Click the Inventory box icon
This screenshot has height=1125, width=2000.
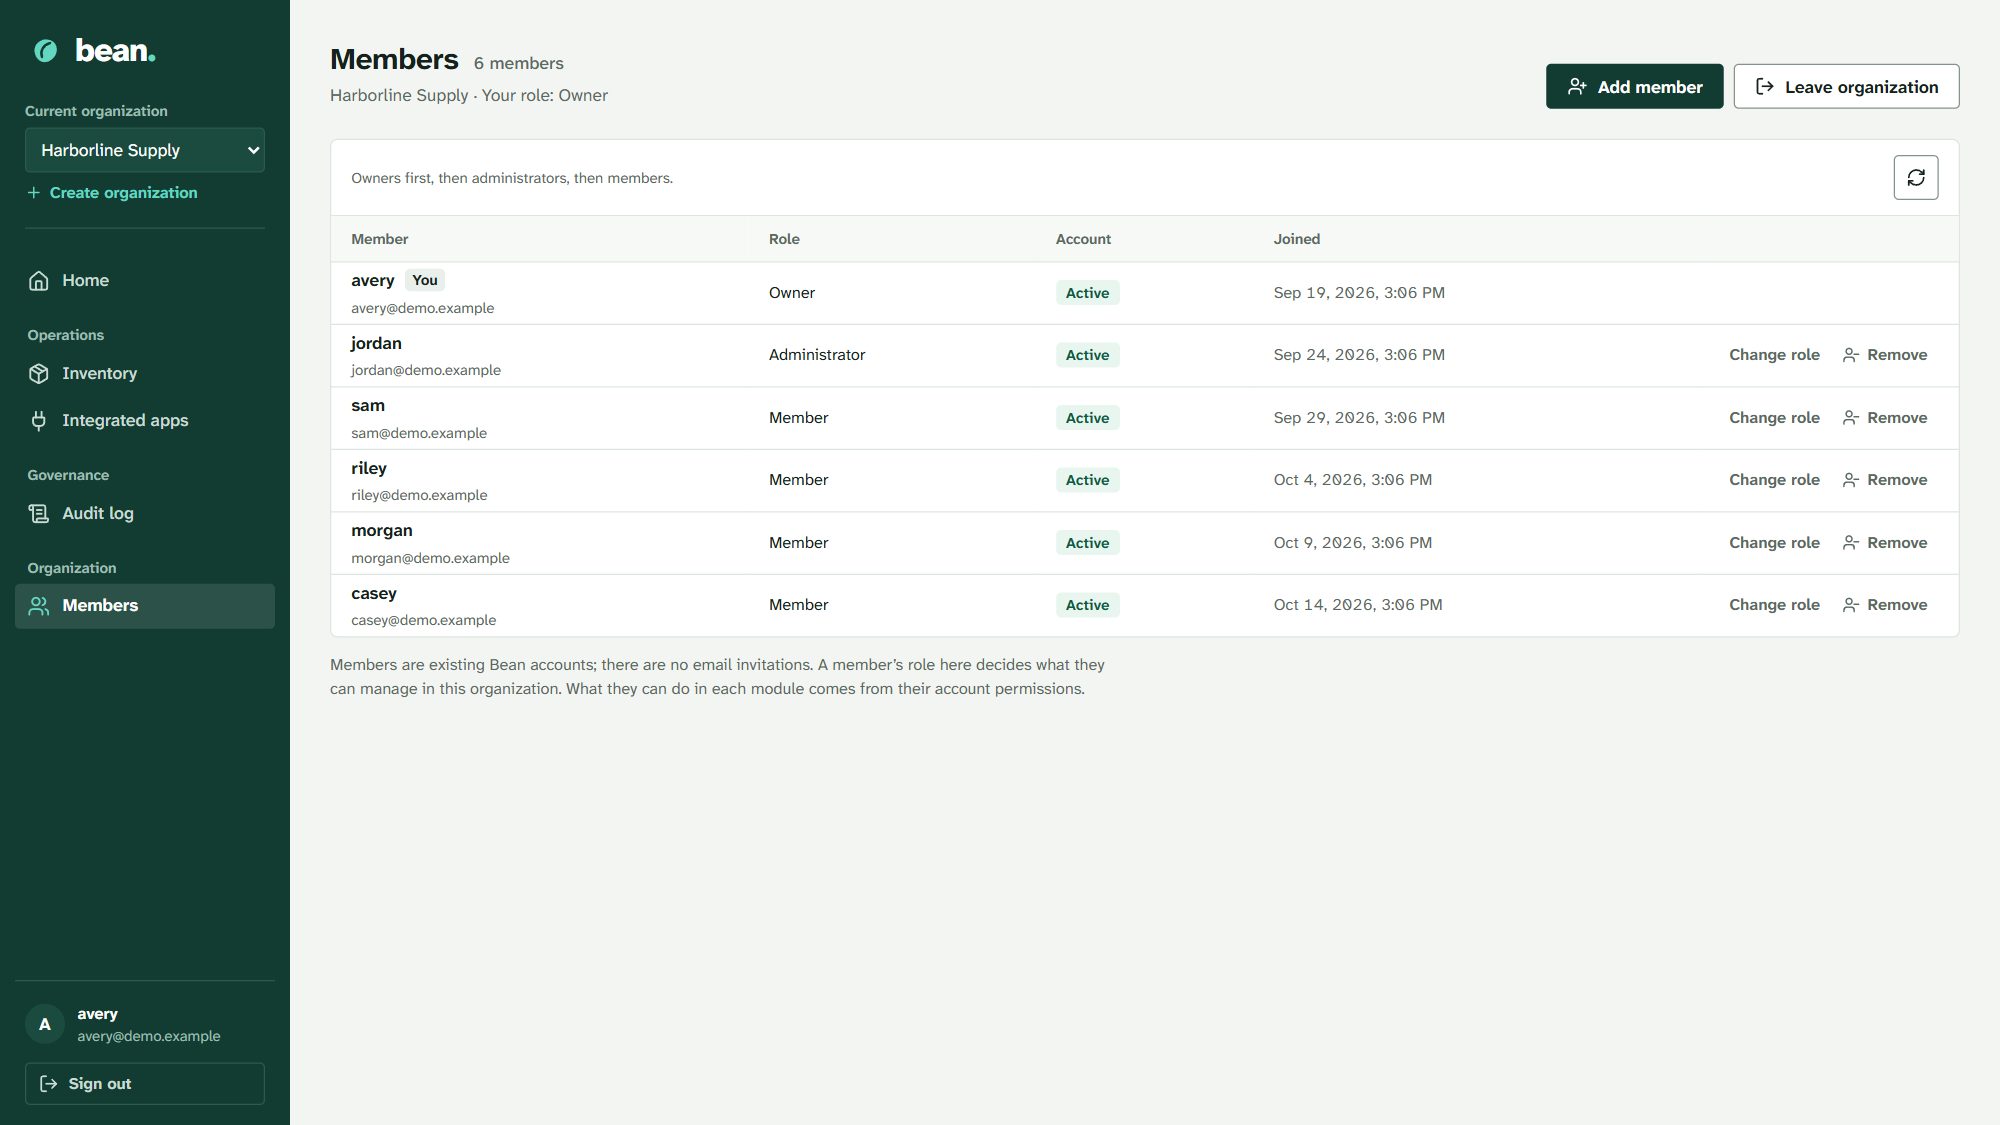pyautogui.click(x=39, y=374)
